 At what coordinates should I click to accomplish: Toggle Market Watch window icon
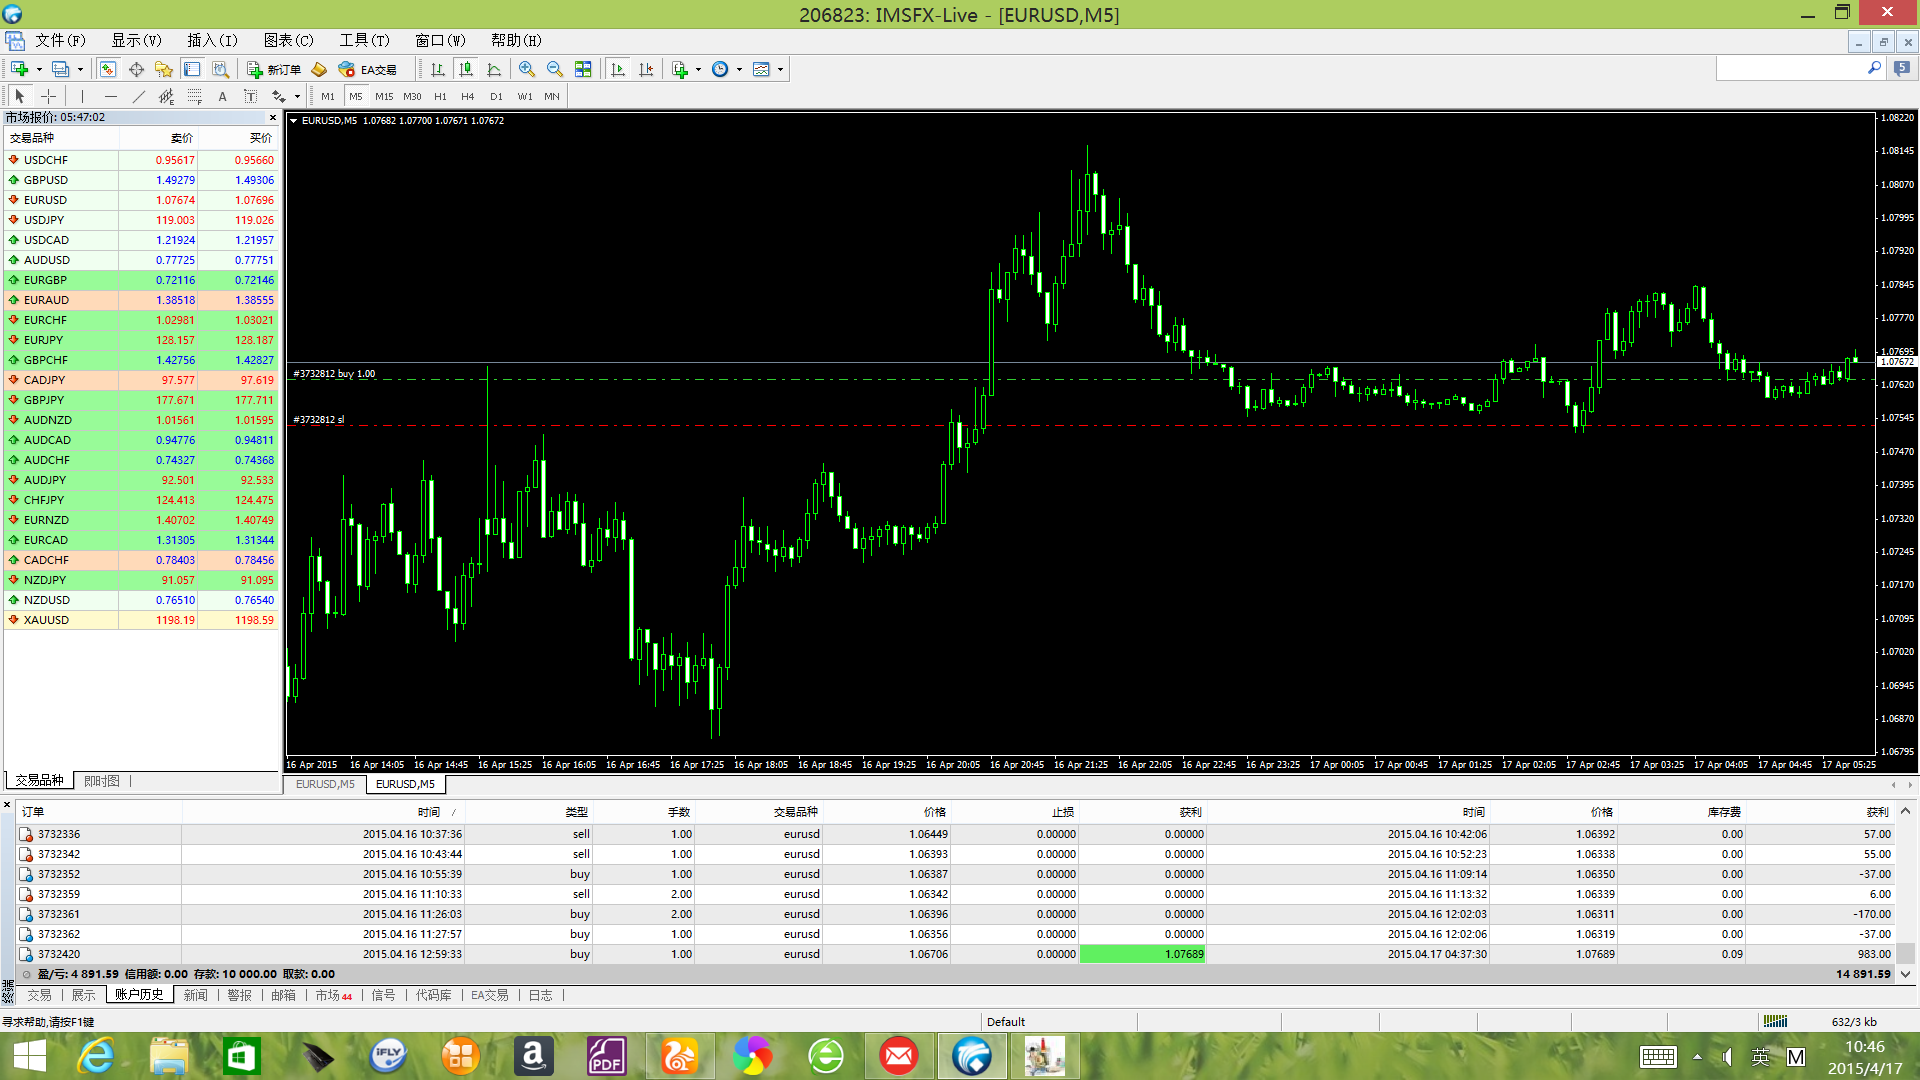tap(107, 69)
